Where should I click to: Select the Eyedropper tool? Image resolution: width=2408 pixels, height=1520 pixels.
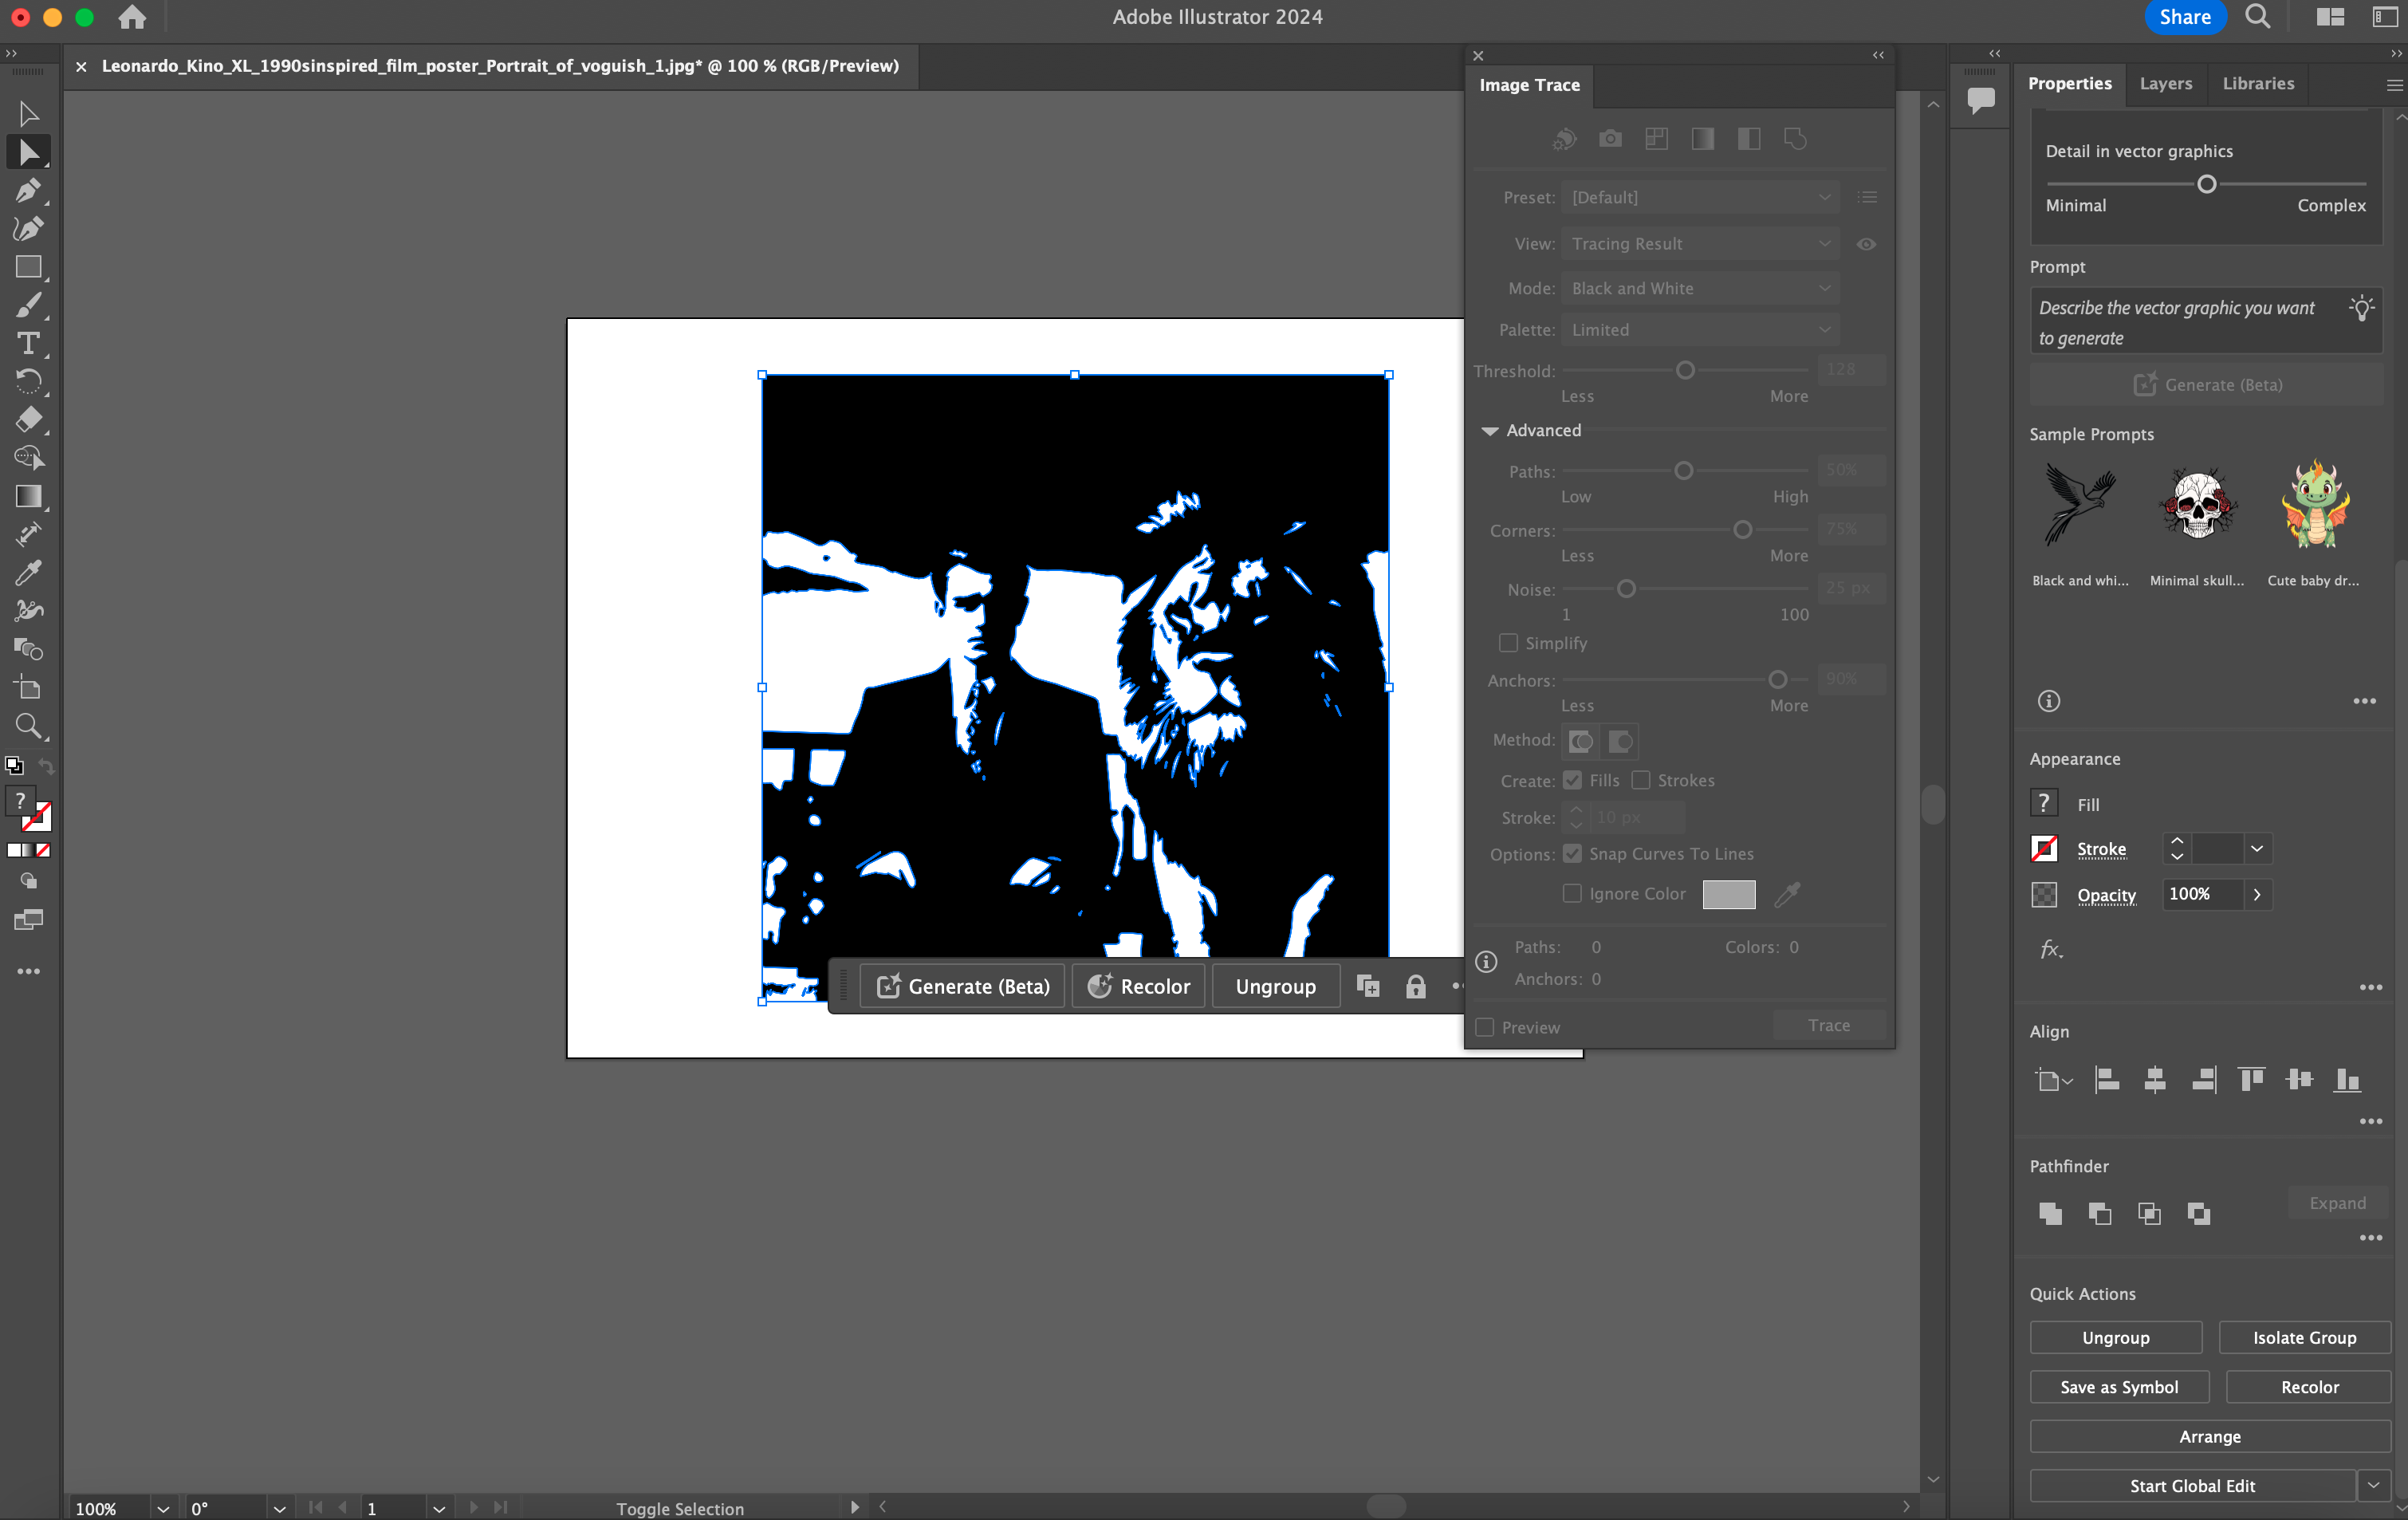(x=28, y=572)
